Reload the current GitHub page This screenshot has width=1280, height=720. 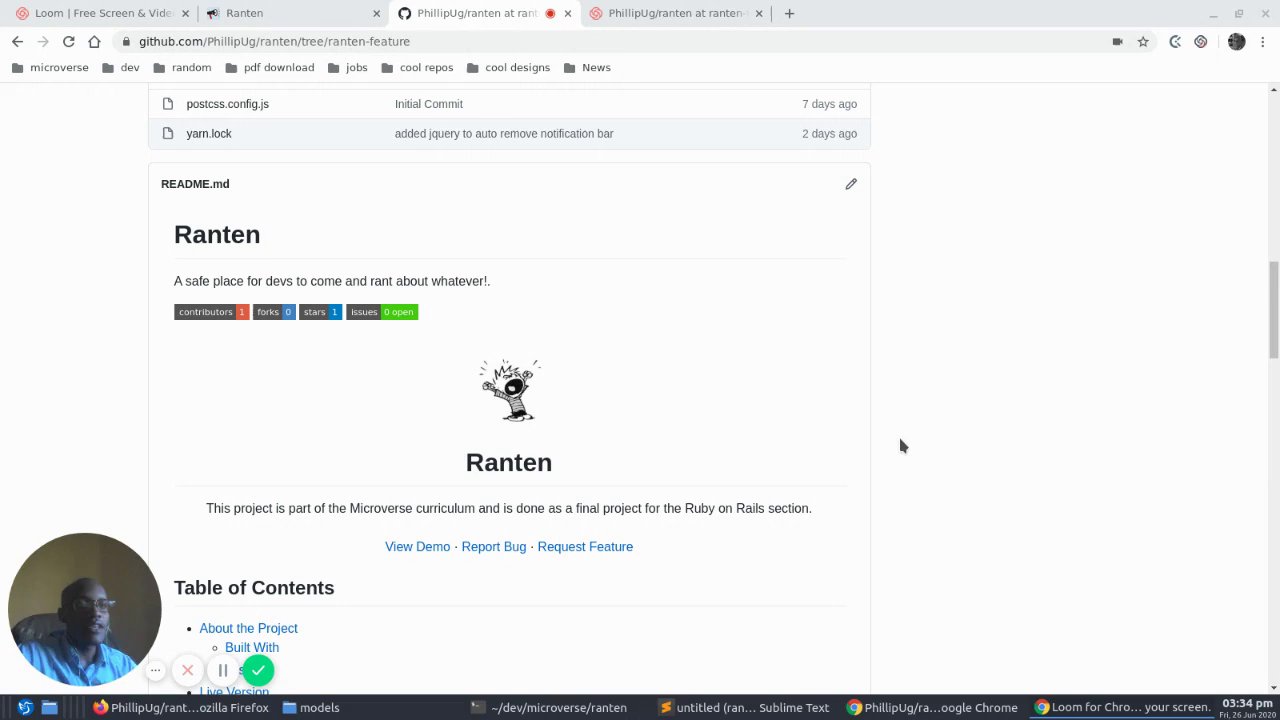tap(68, 41)
